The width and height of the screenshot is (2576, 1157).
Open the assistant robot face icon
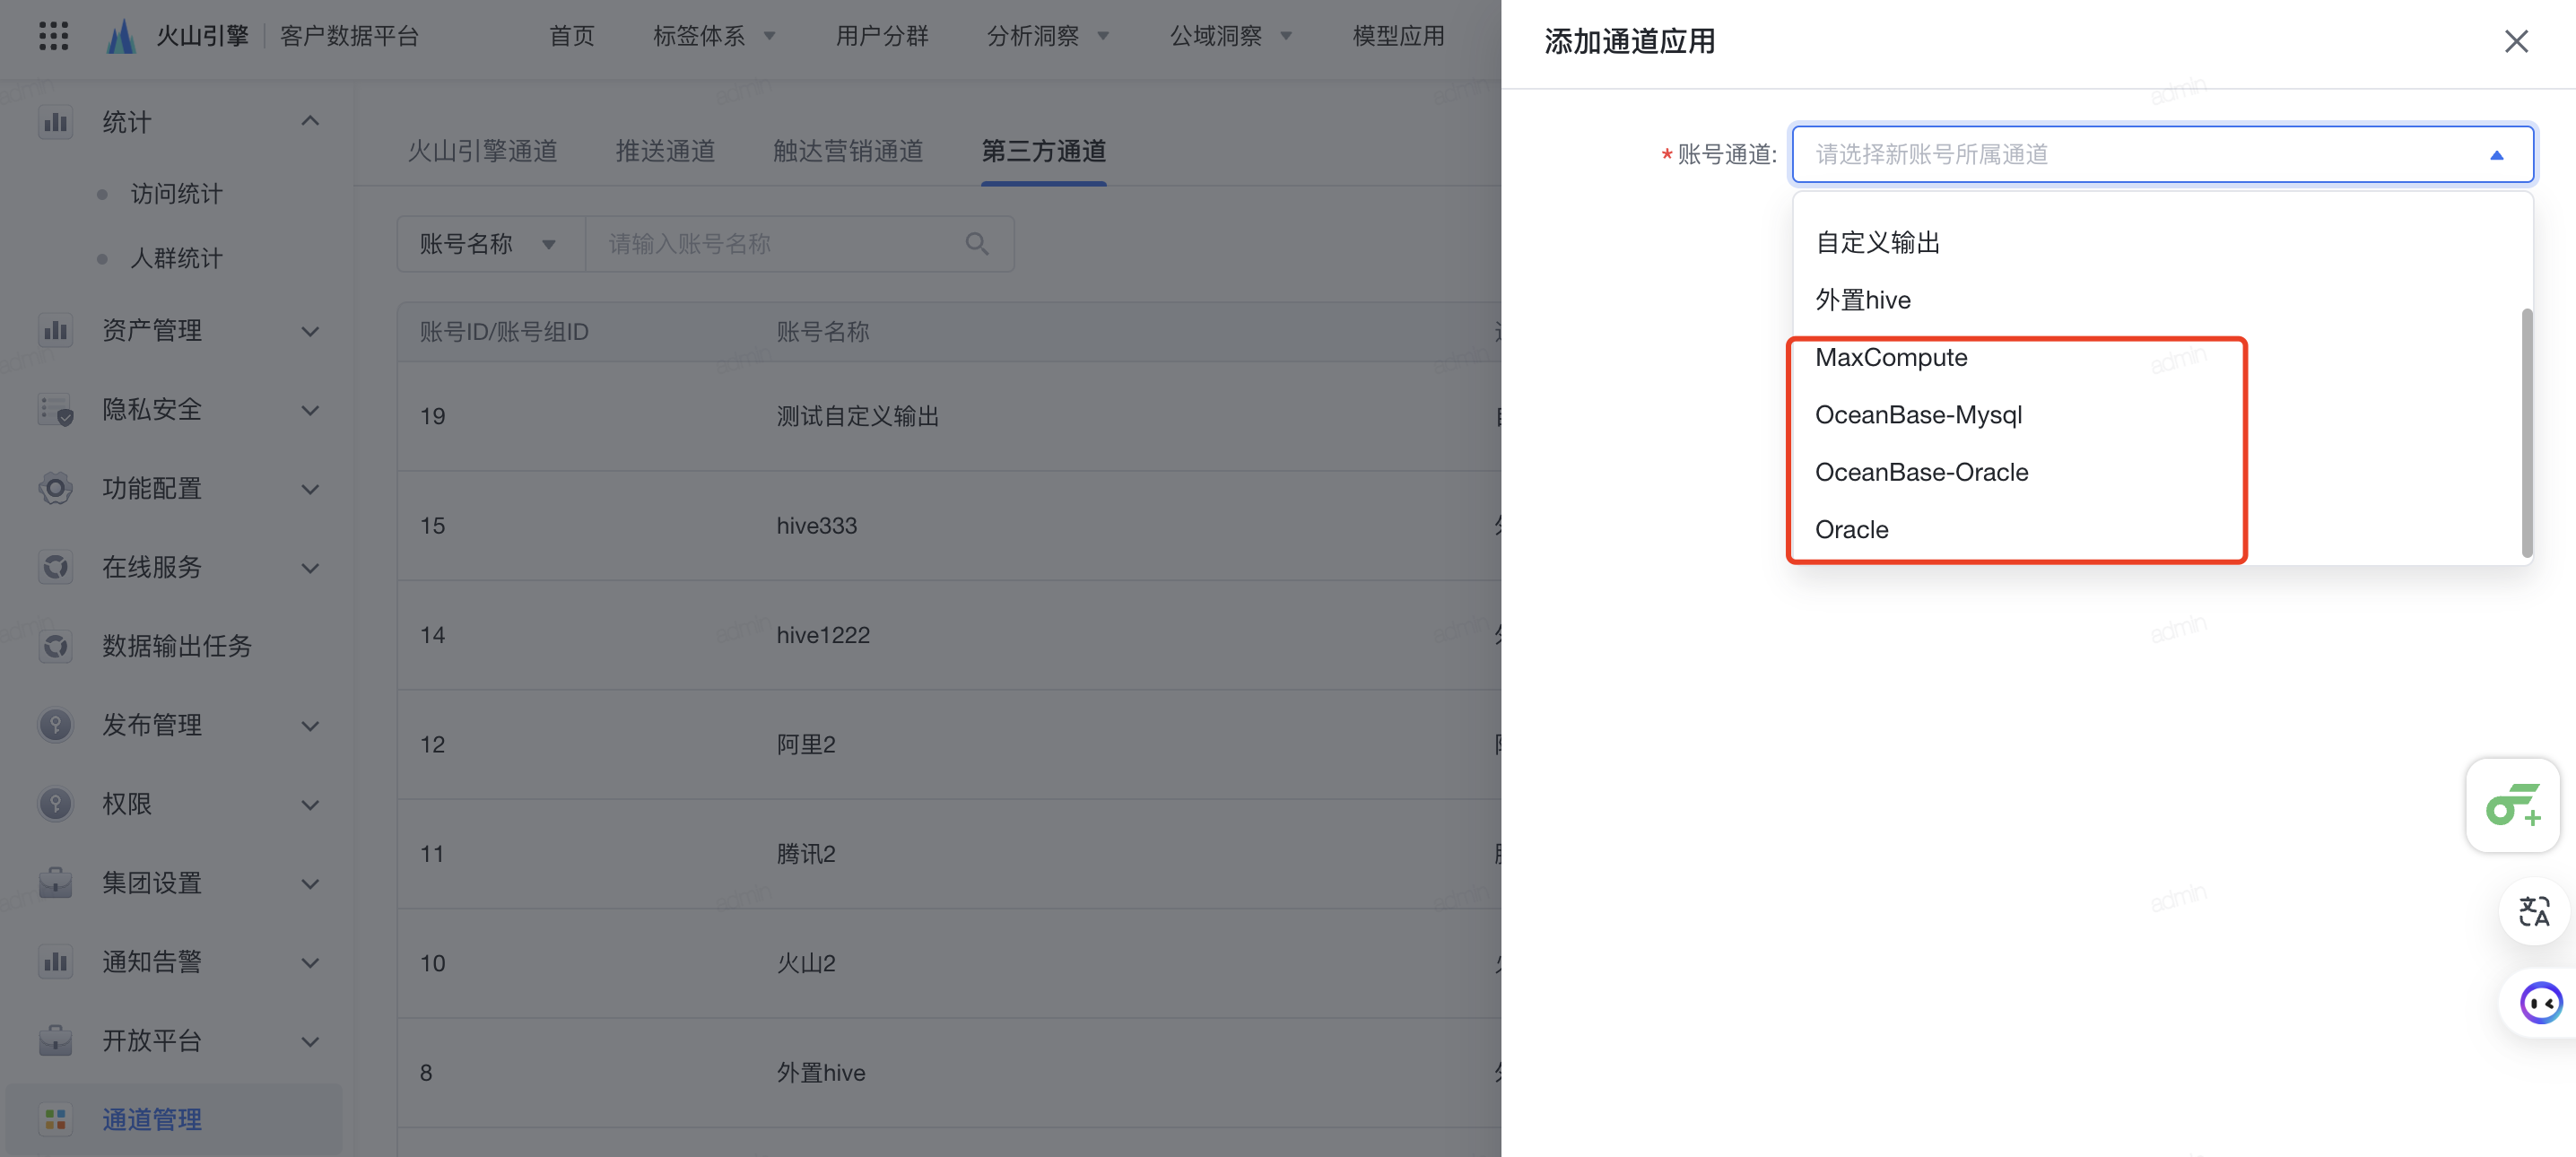click(2540, 1003)
